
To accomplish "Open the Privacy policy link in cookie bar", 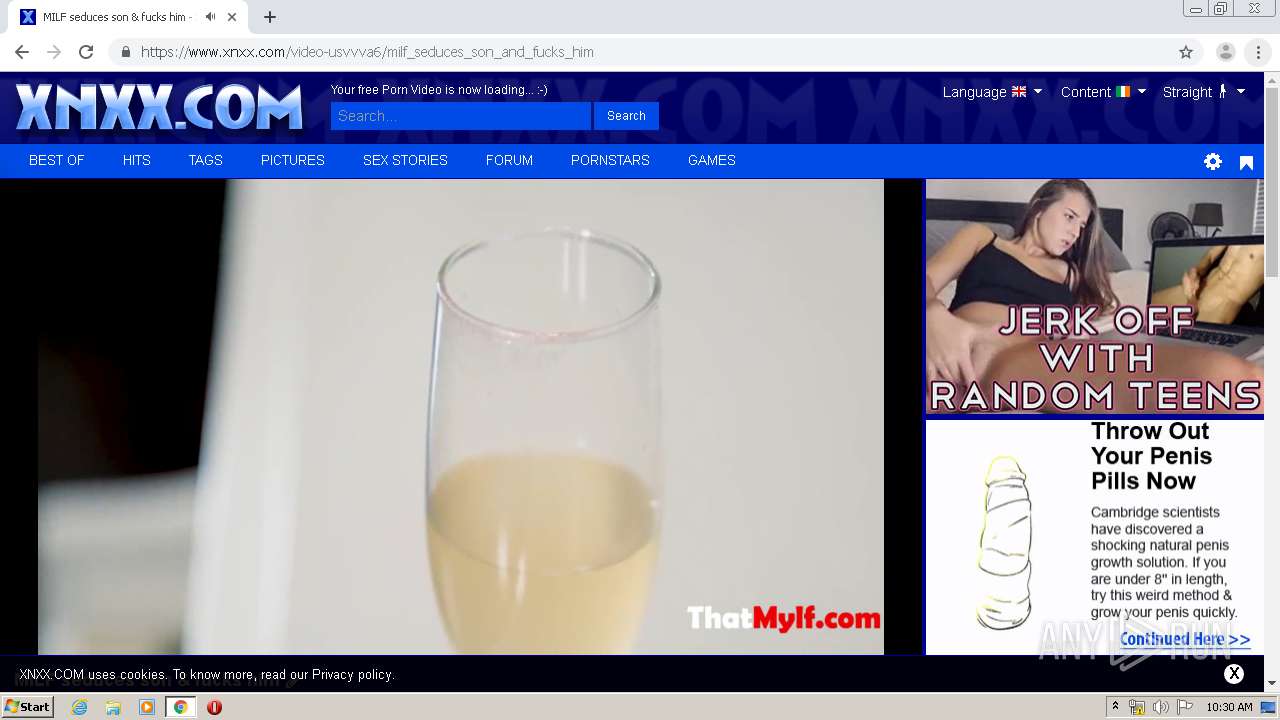I will pyautogui.click(x=352, y=675).
